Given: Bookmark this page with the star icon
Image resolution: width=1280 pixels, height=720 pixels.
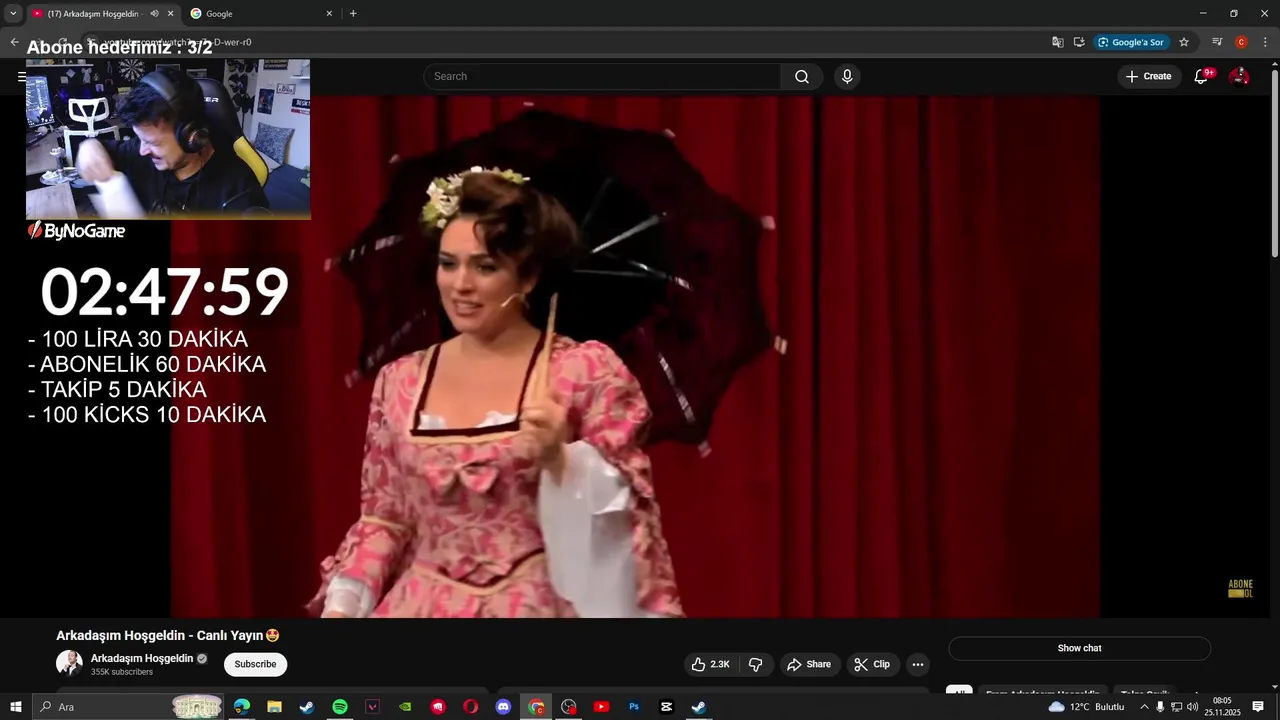Looking at the screenshot, I should coord(1184,42).
